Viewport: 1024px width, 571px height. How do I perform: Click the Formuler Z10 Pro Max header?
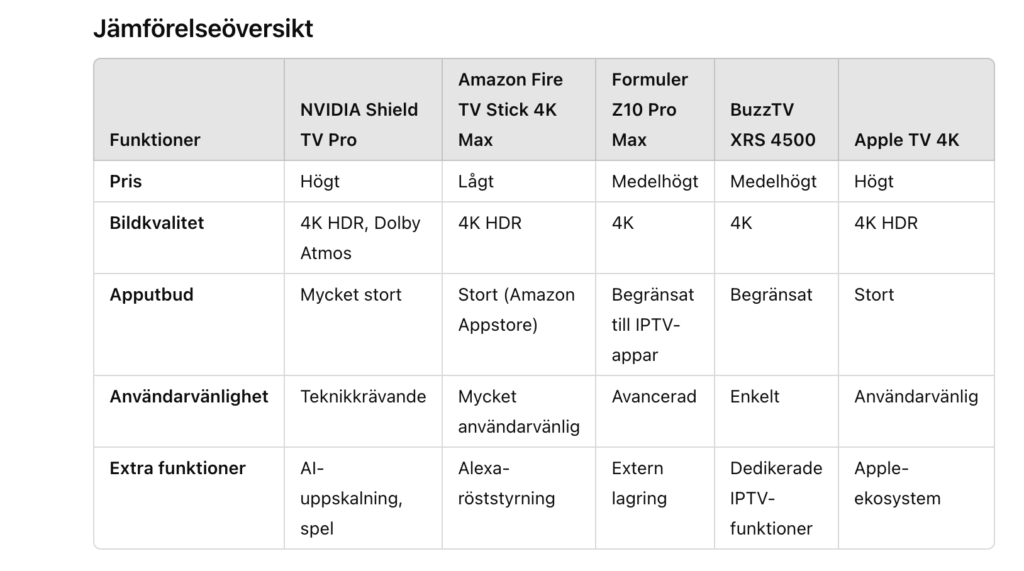(649, 110)
